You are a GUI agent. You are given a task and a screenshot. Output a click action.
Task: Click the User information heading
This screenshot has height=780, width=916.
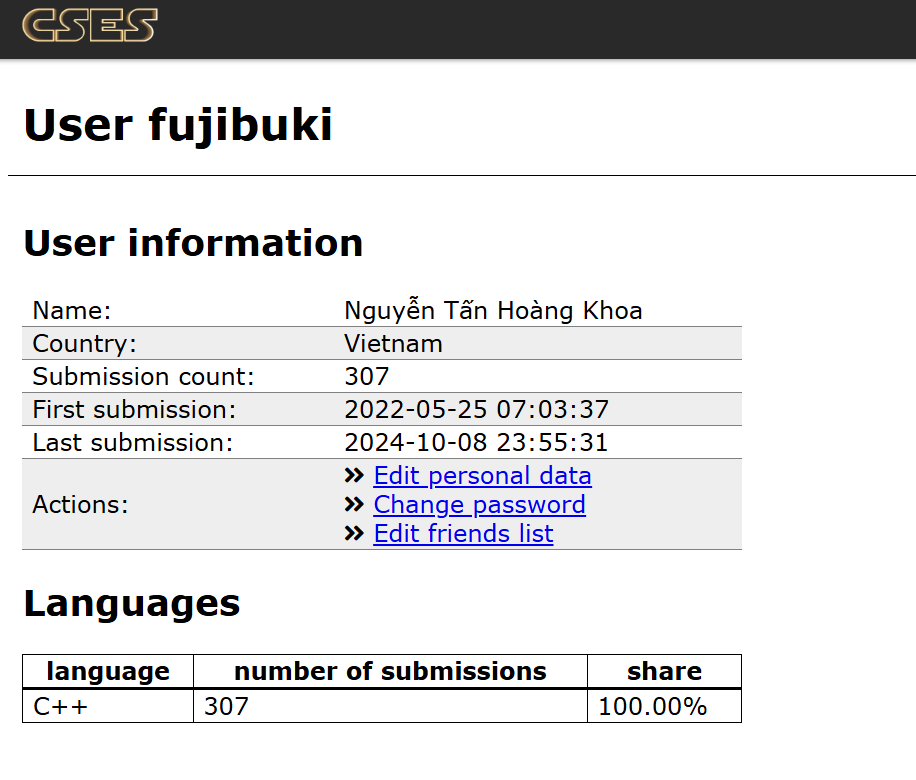click(193, 243)
